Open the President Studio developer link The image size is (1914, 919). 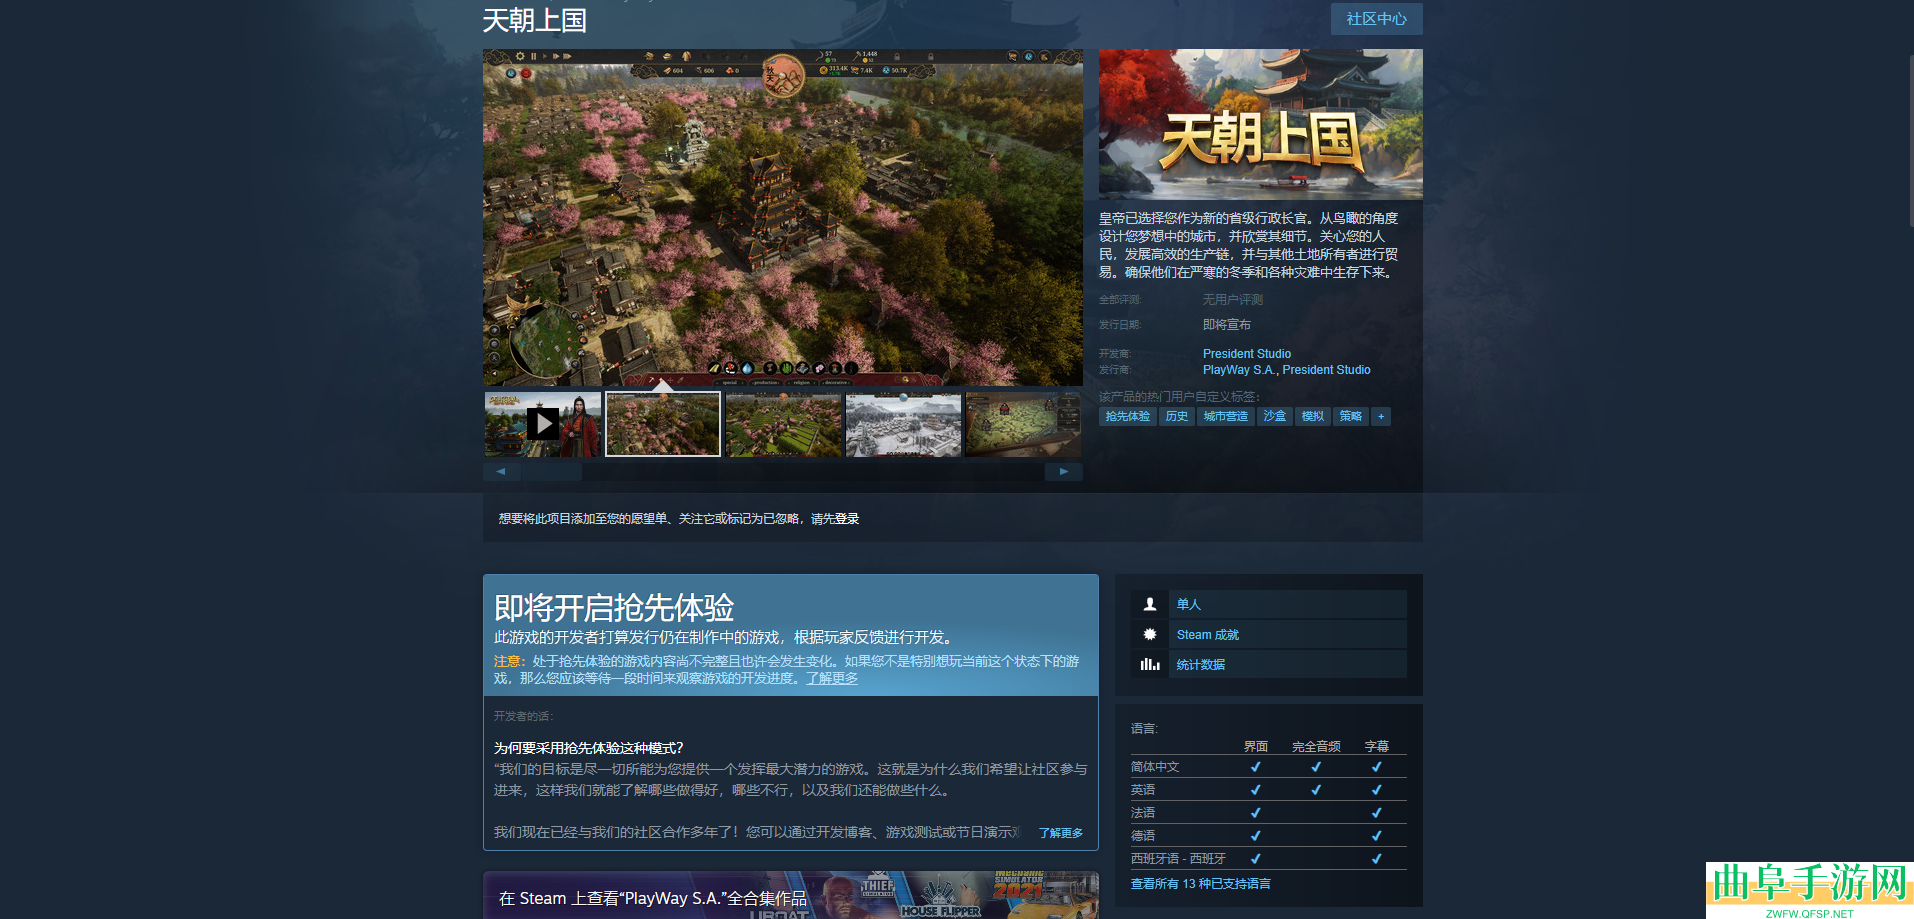(1246, 354)
